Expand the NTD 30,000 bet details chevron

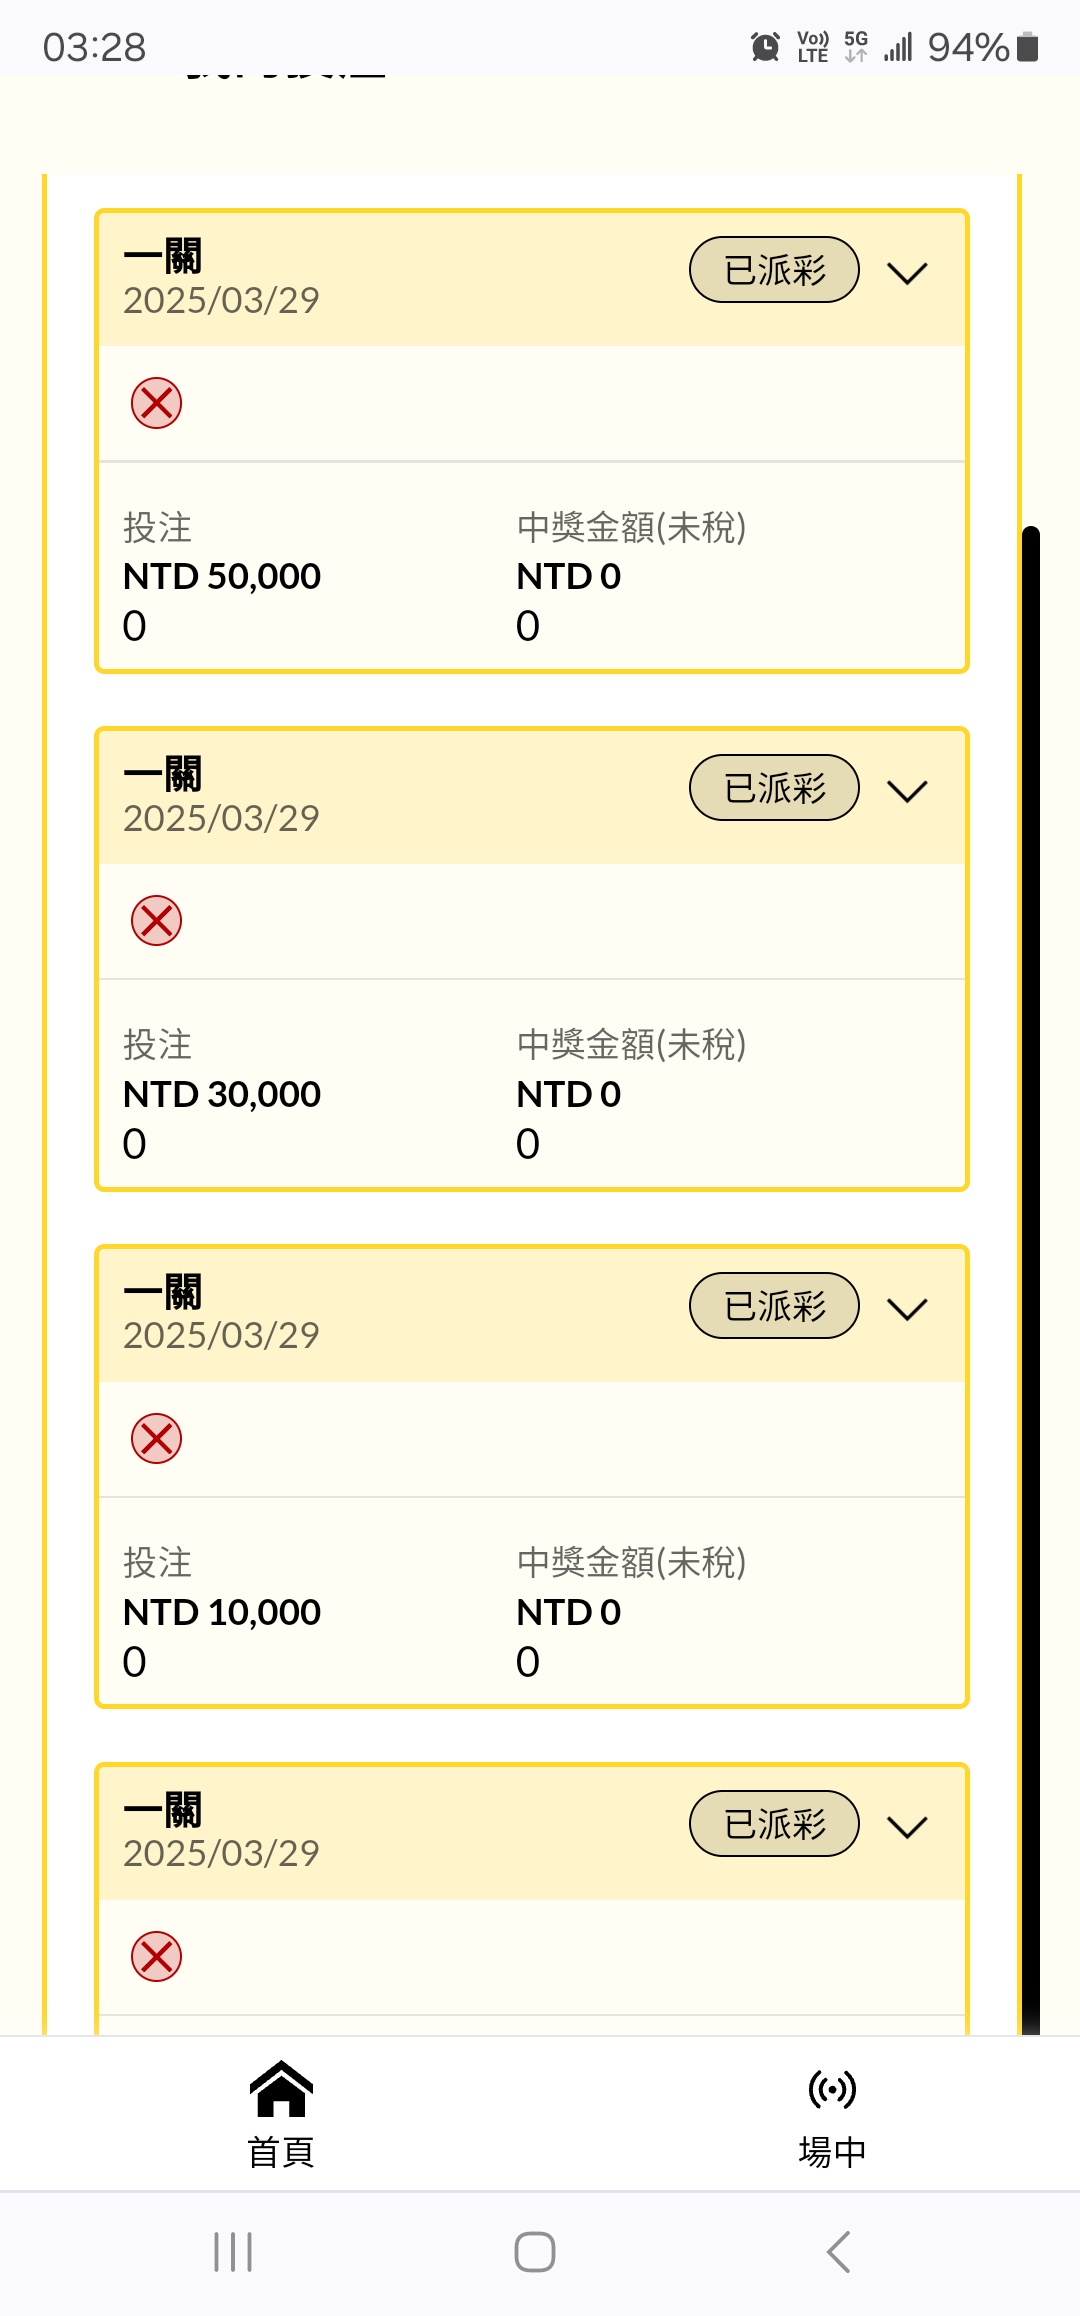point(907,791)
